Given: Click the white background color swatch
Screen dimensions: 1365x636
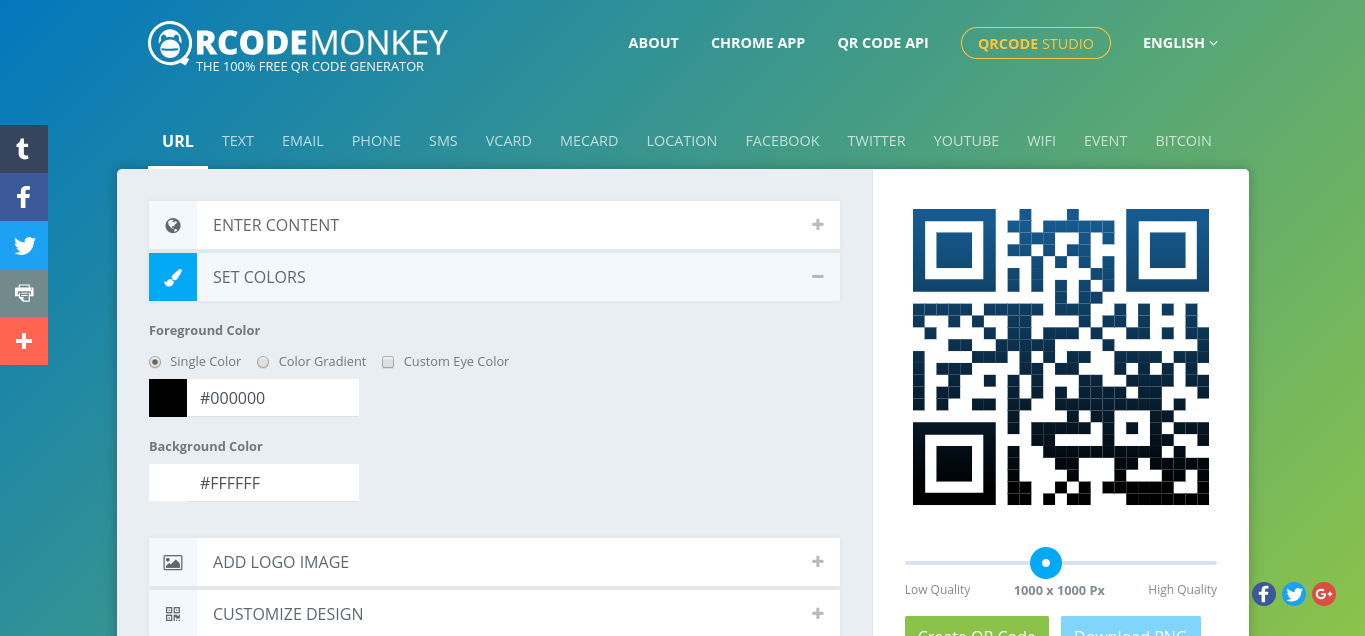Looking at the screenshot, I should (168, 483).
